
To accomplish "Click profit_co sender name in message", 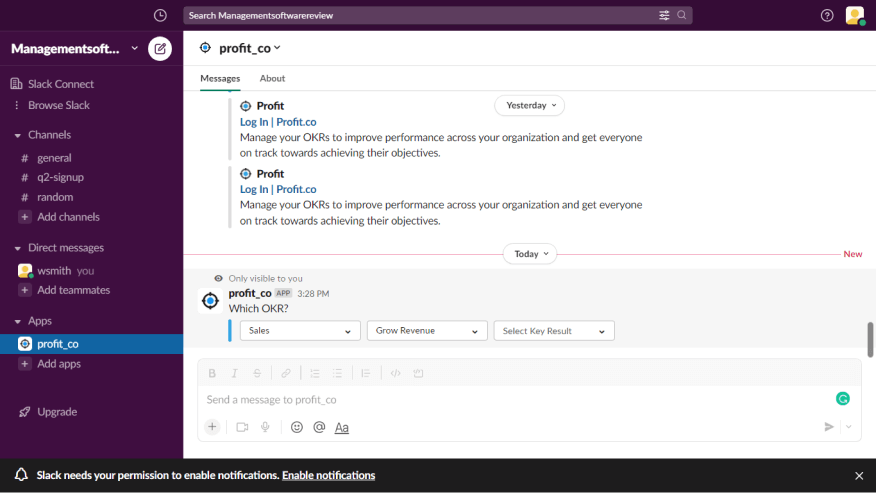I will pyautogui.click(x=250, y=293).
